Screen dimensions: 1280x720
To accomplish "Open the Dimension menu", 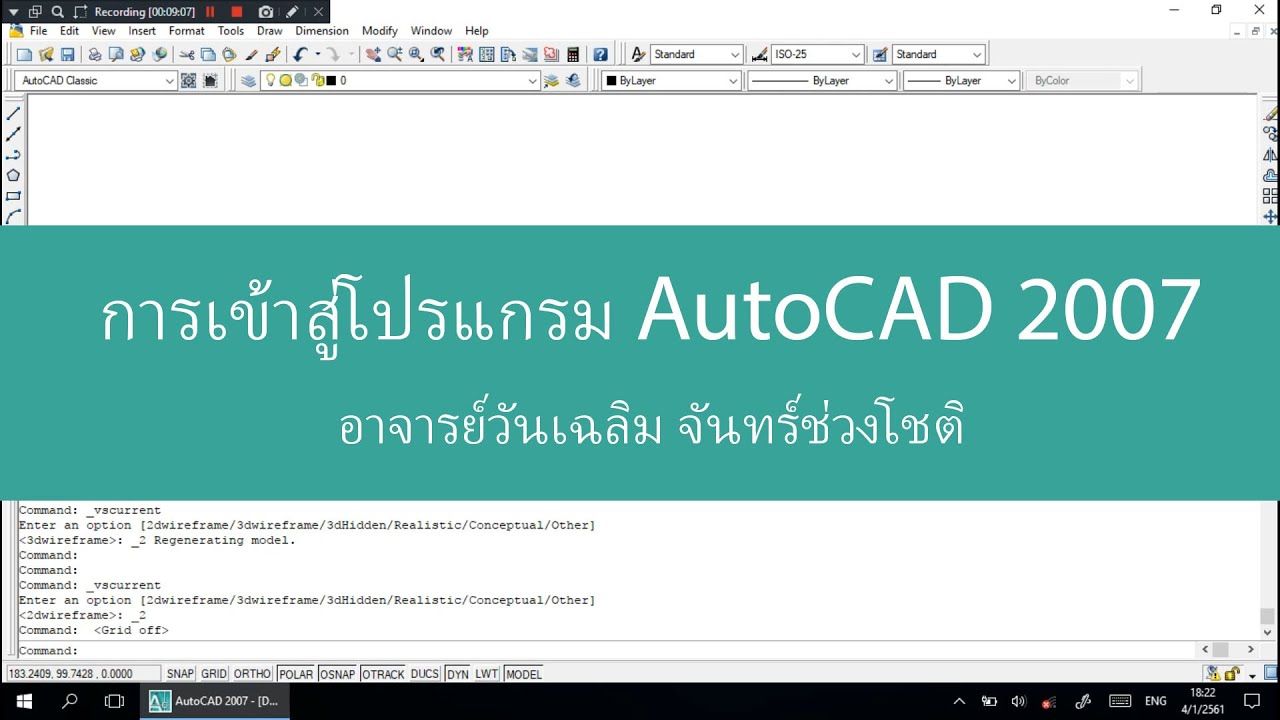I will [x=322, y=31].
